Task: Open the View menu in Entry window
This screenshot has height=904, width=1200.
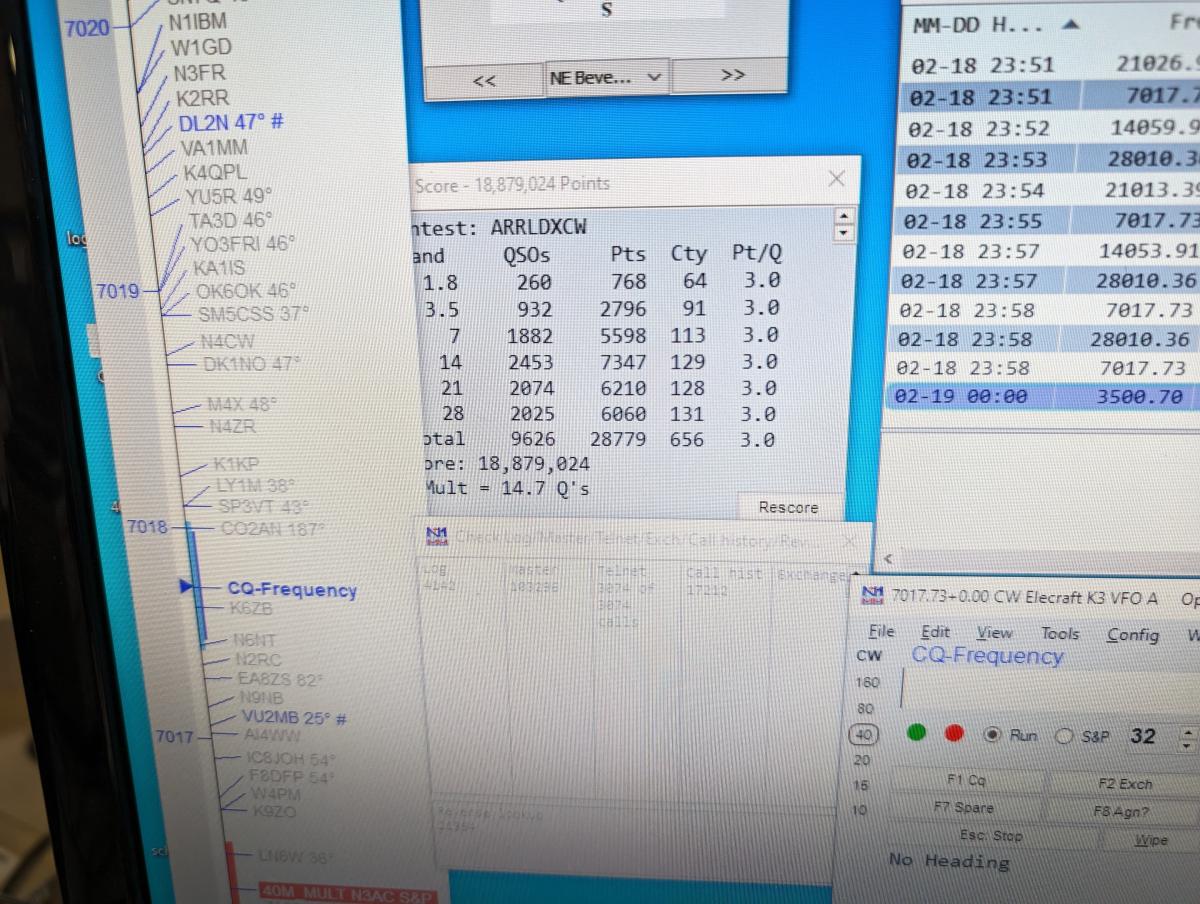Action: [x=994, y=633]
